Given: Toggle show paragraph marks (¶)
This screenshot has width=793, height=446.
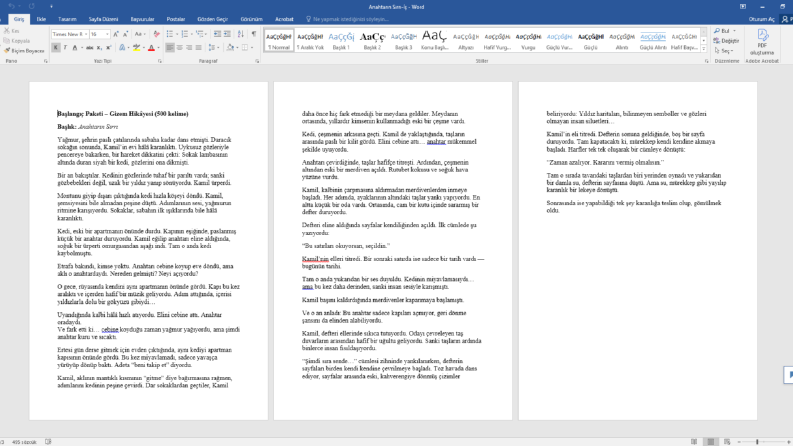Looking at the screenshot, I should pyautogui.click(x=253, y=34).
